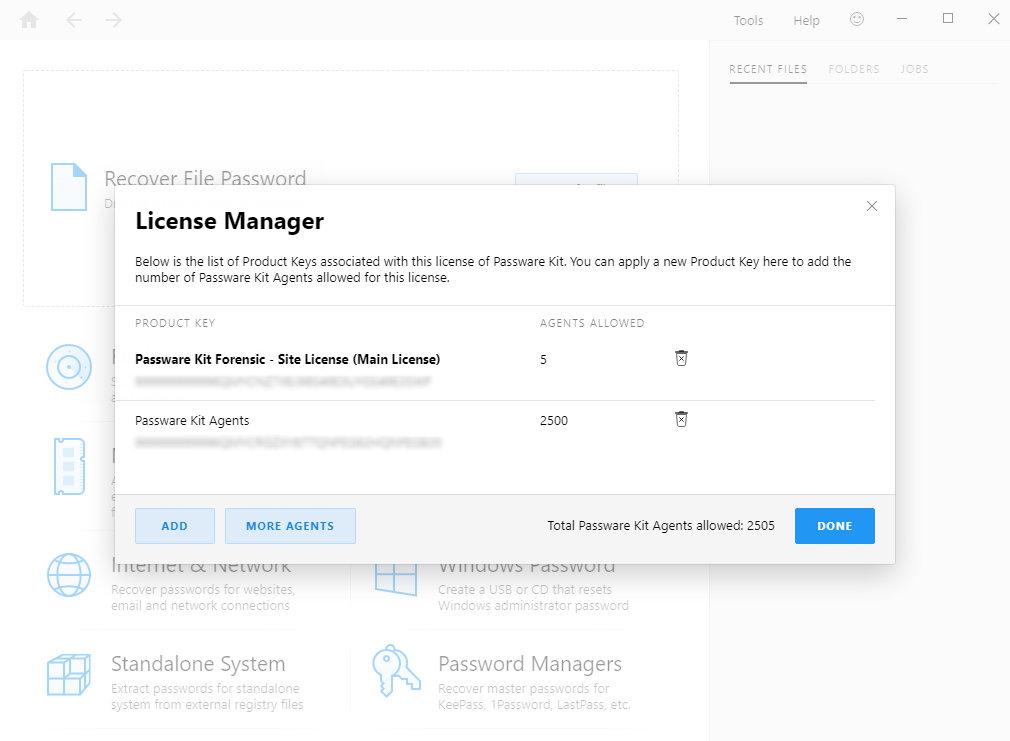
Task: Maximize the Passware Kit window
Action: tap(948, 19)
